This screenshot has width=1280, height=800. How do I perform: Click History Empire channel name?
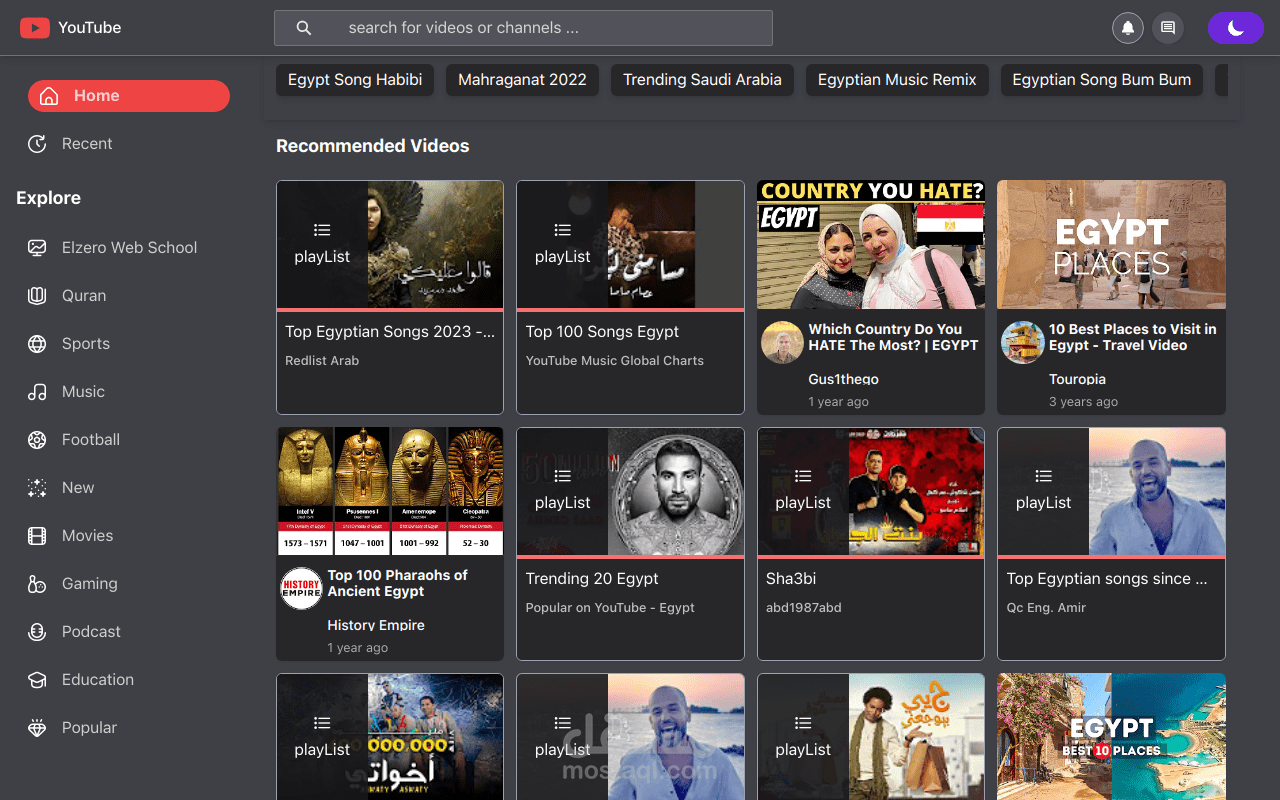click(376, 625)
